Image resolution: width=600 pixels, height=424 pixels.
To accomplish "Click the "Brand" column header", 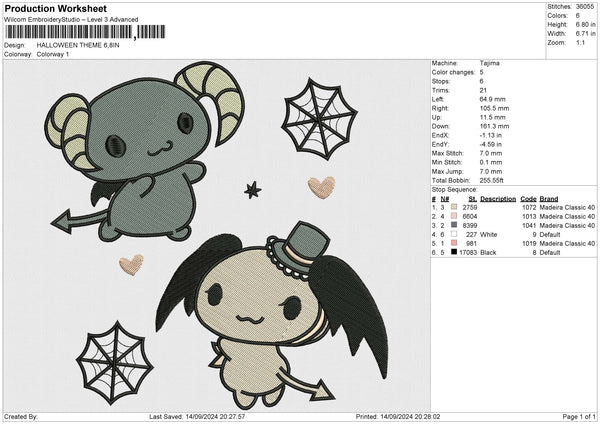I will click(x=549, y=199).
